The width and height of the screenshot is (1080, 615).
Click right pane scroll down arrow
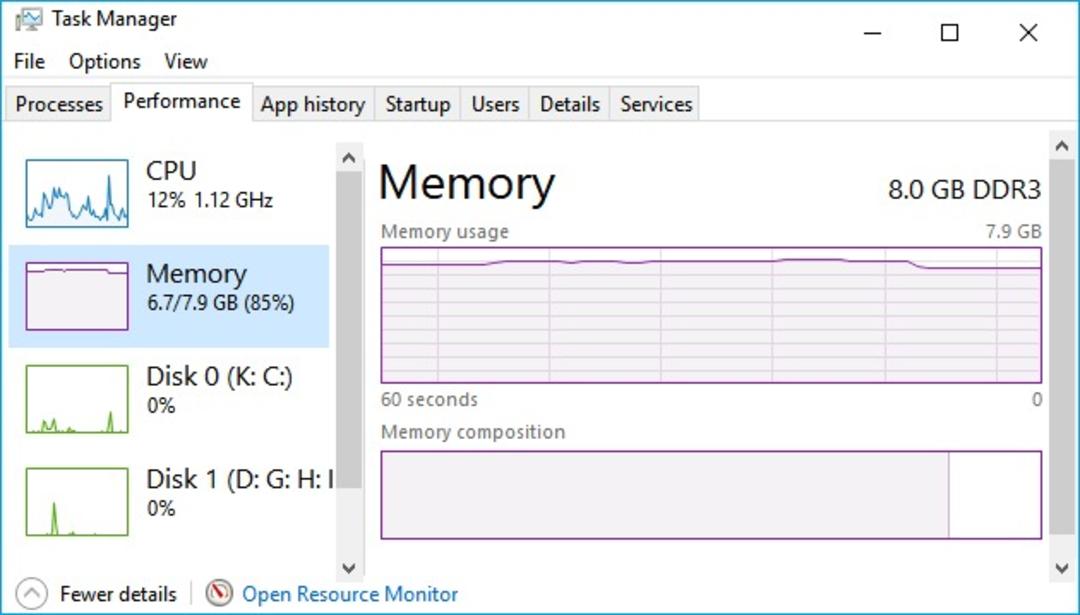(1061, 568)
